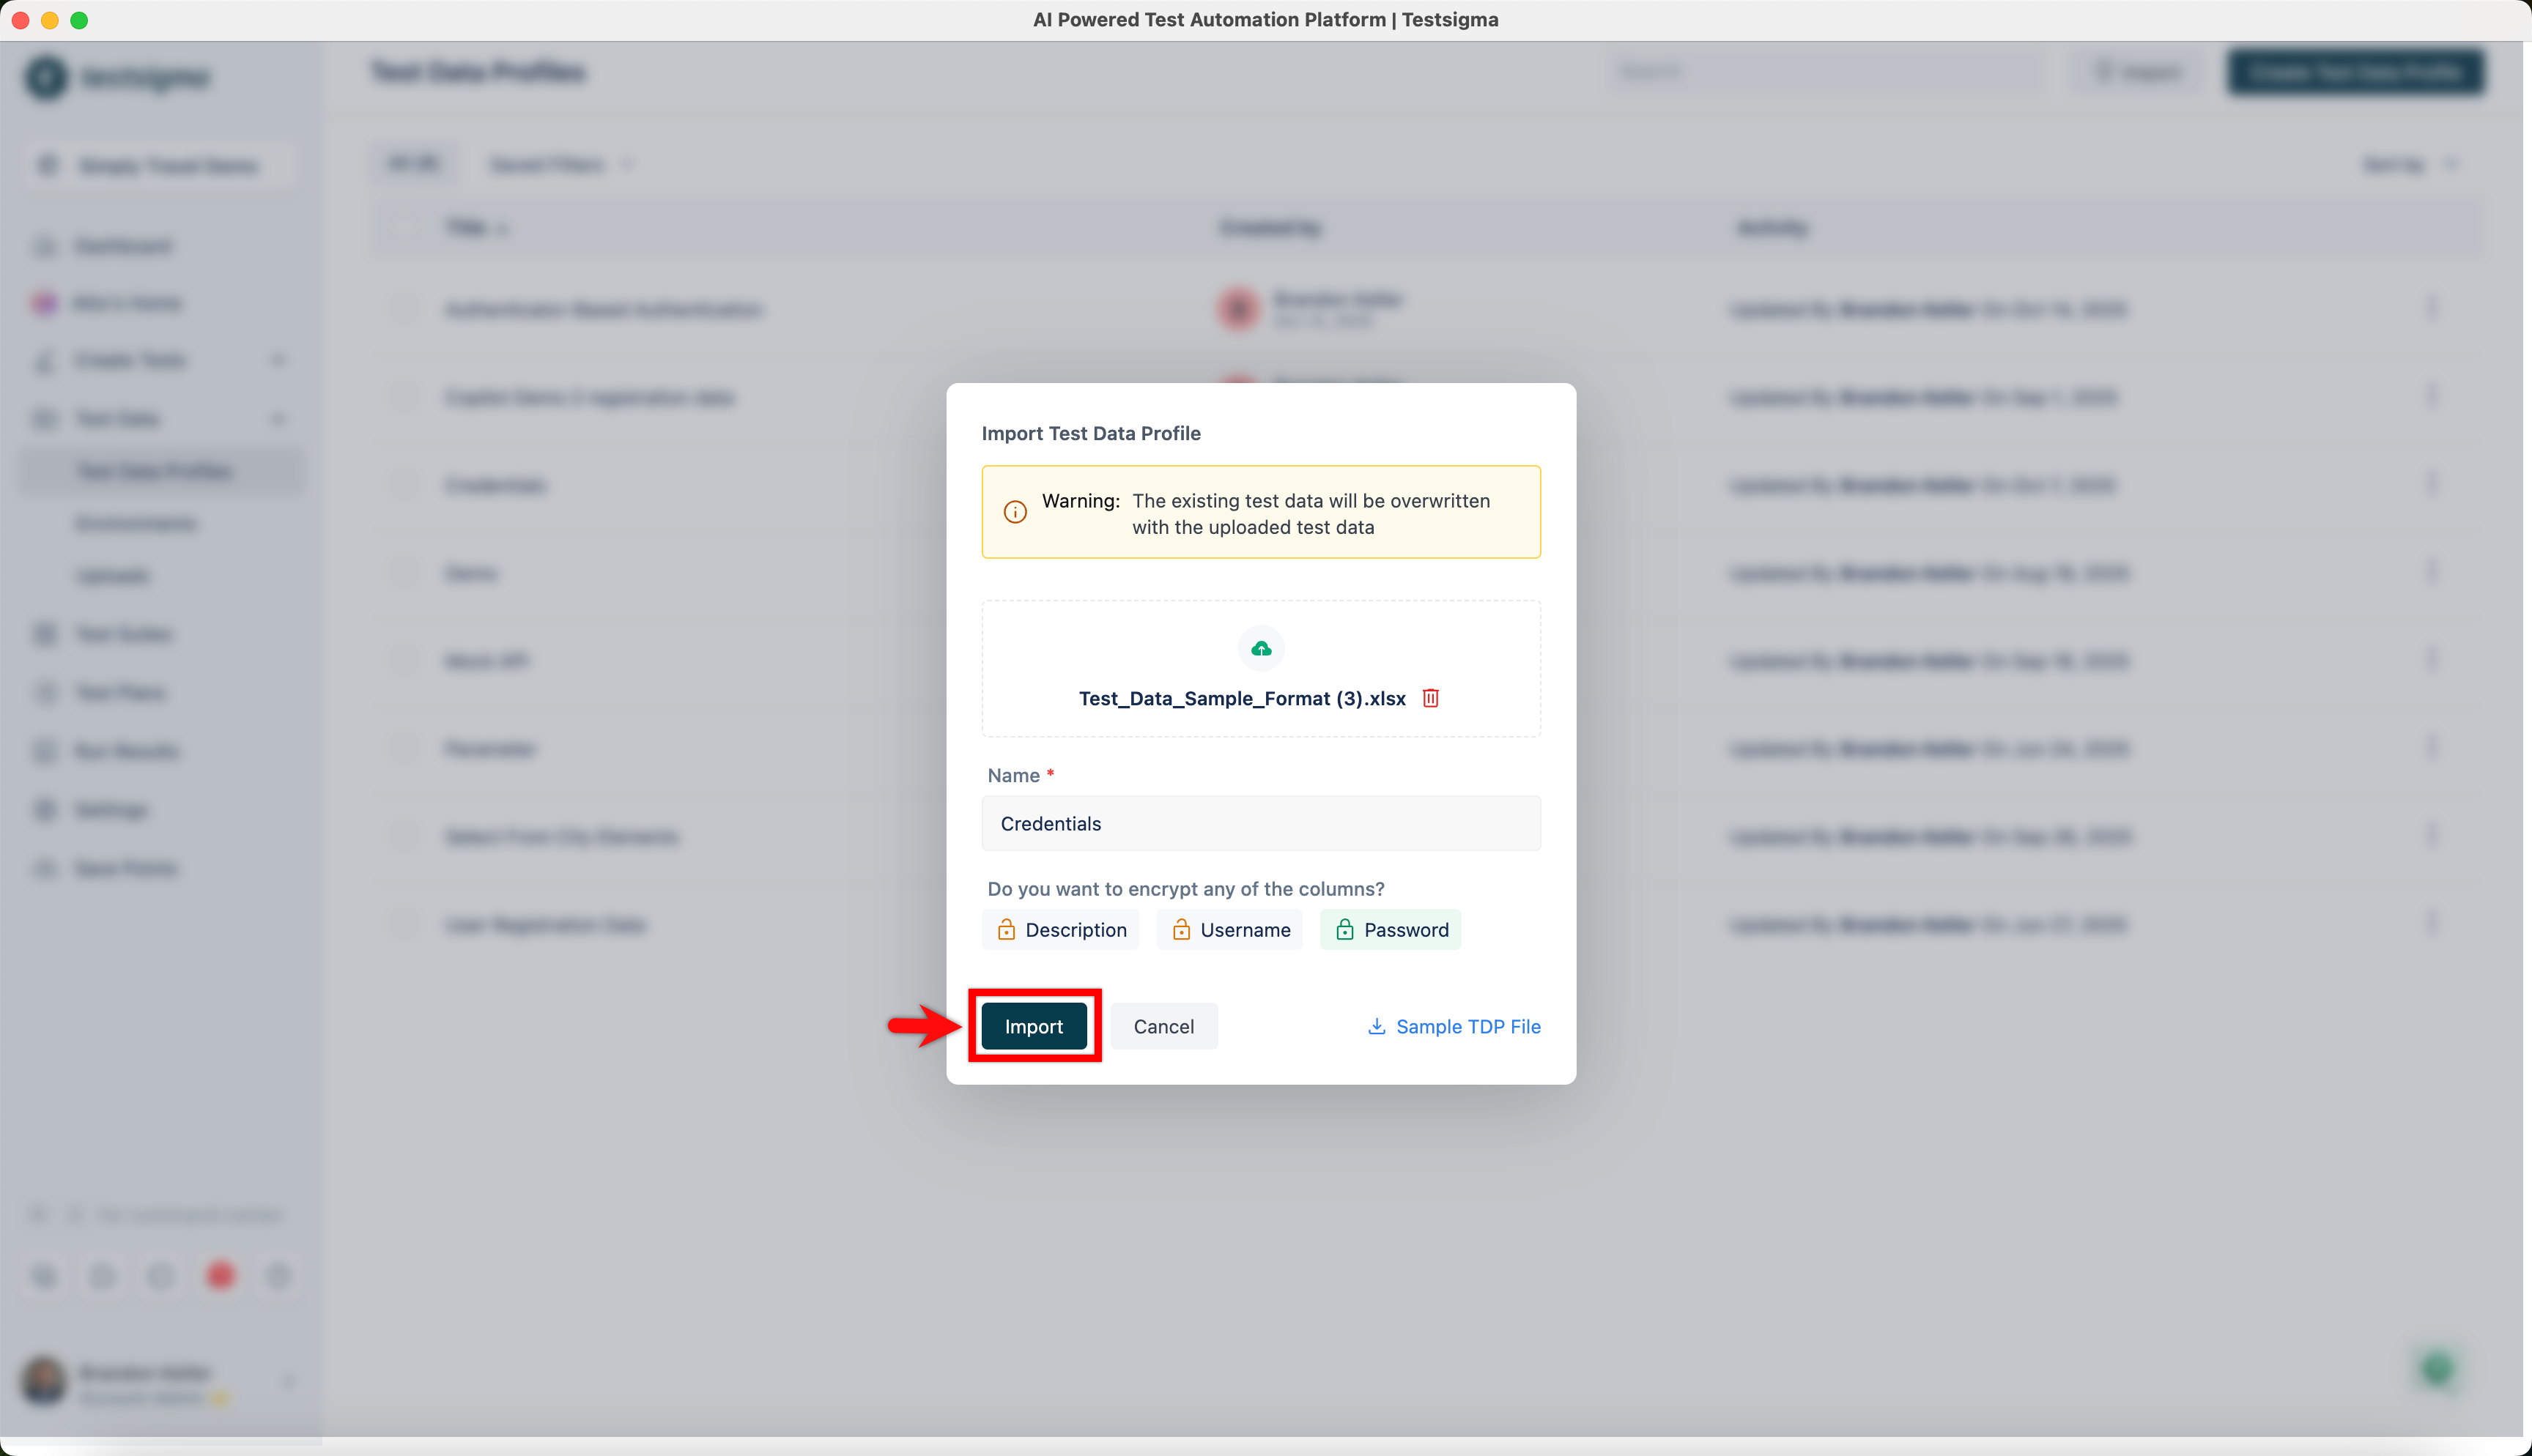Click the green chat bubble icon
This screenshot has height=1456, width=2532.
(x=2437, y=1369)
